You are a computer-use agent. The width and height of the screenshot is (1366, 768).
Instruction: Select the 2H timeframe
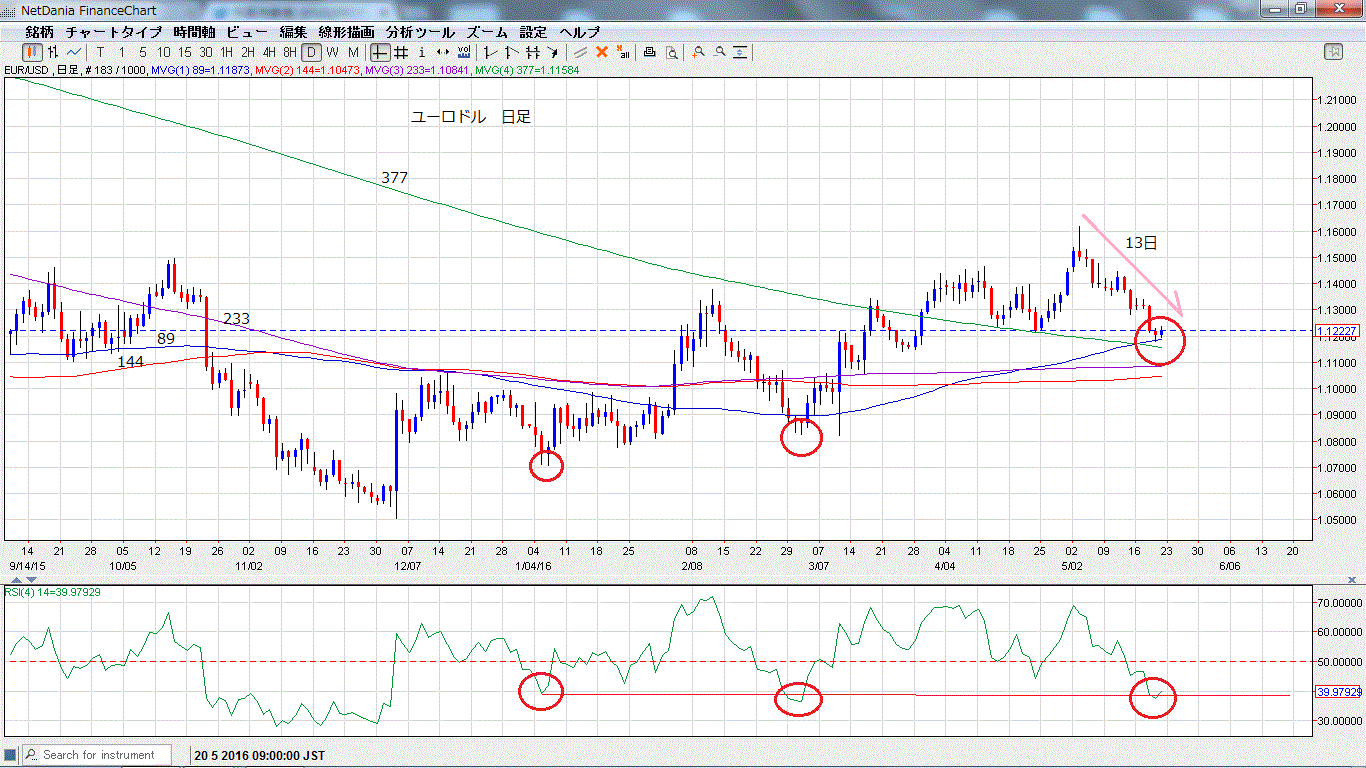click(247, 52)
